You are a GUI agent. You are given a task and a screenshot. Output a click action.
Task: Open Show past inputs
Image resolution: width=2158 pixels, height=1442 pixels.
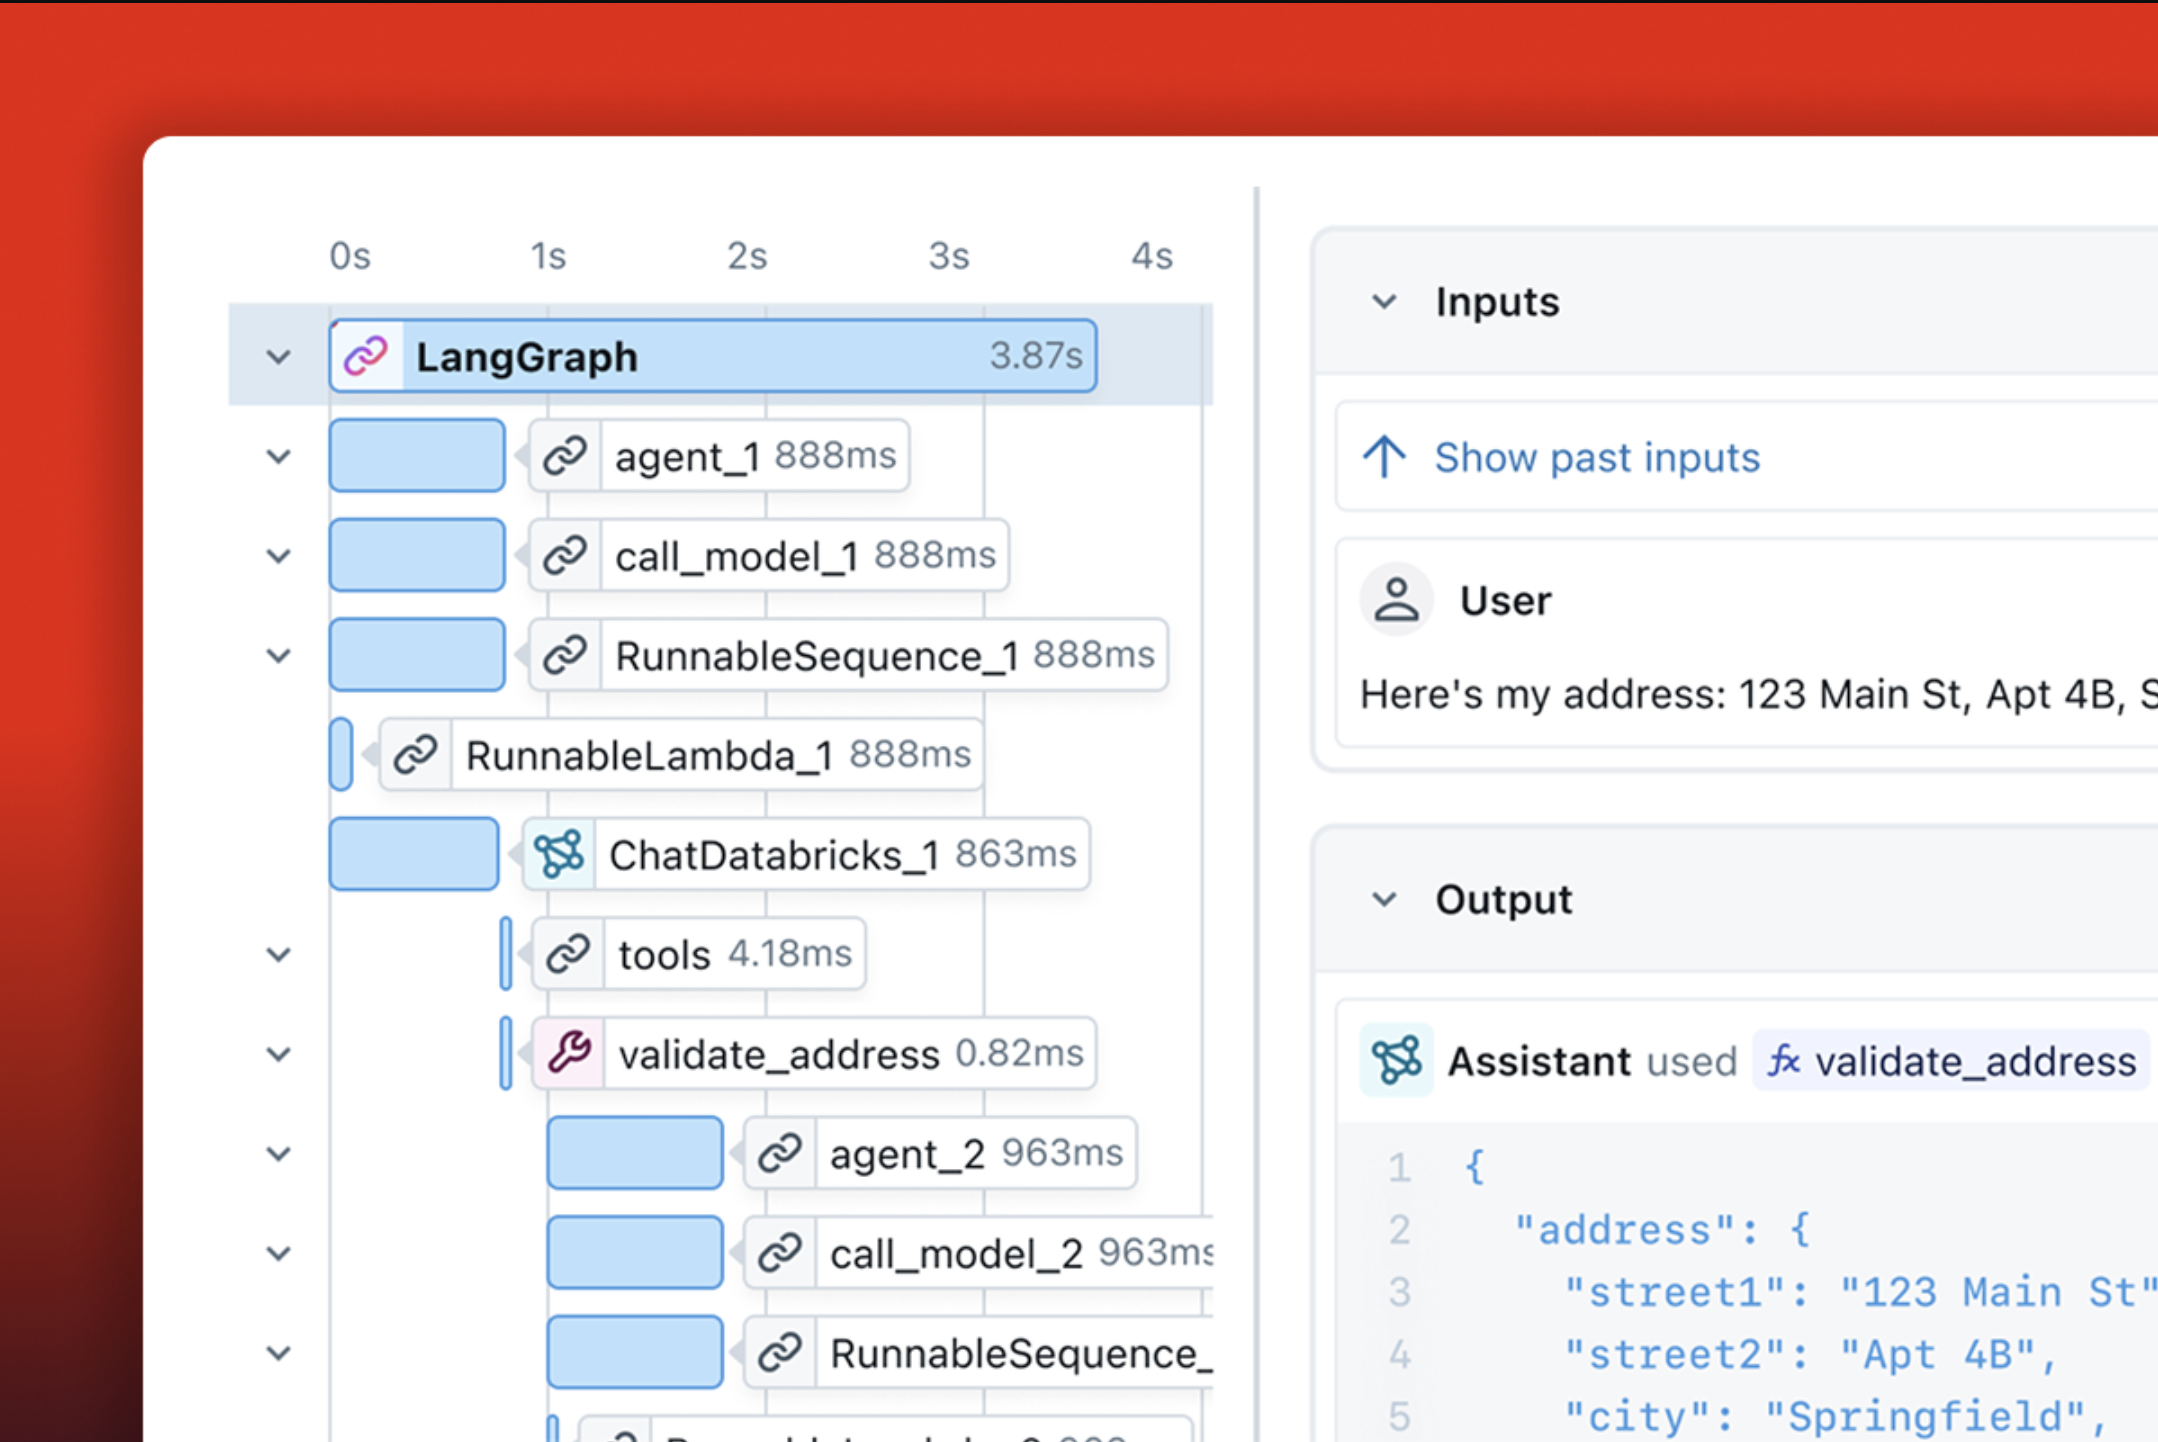pyautogui.click(x=1597, y=457)
